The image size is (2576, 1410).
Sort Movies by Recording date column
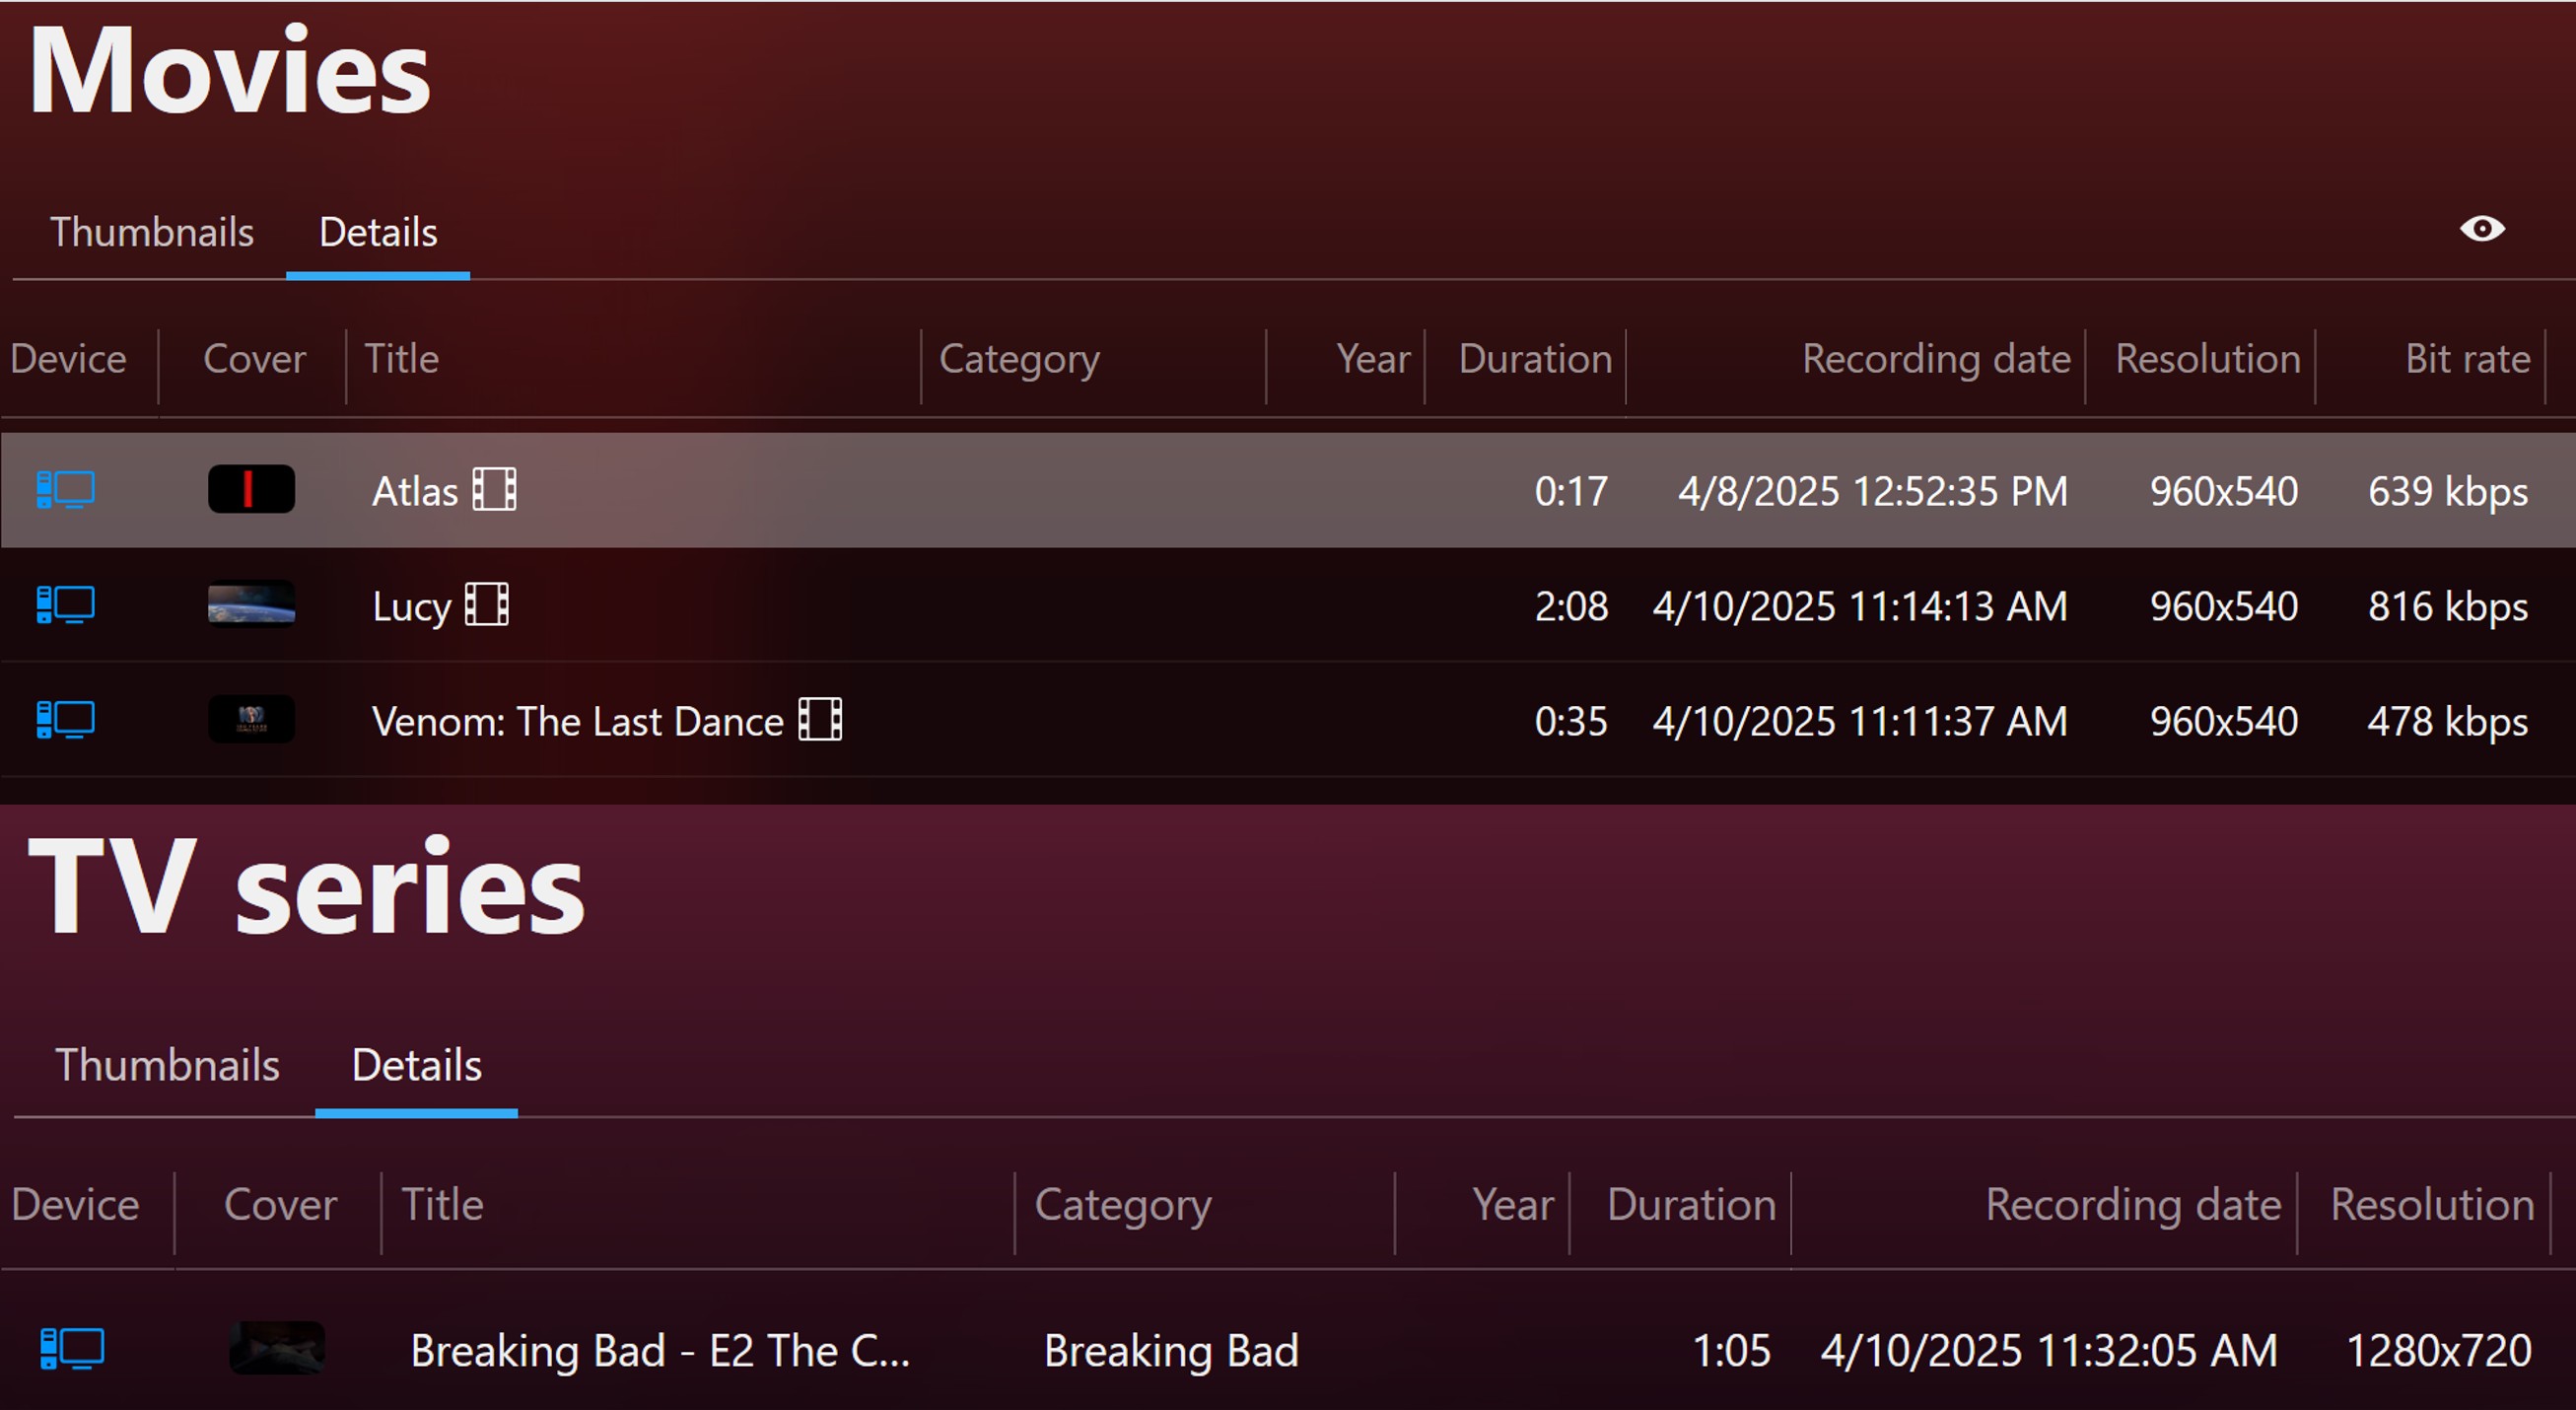(1936, 359)
